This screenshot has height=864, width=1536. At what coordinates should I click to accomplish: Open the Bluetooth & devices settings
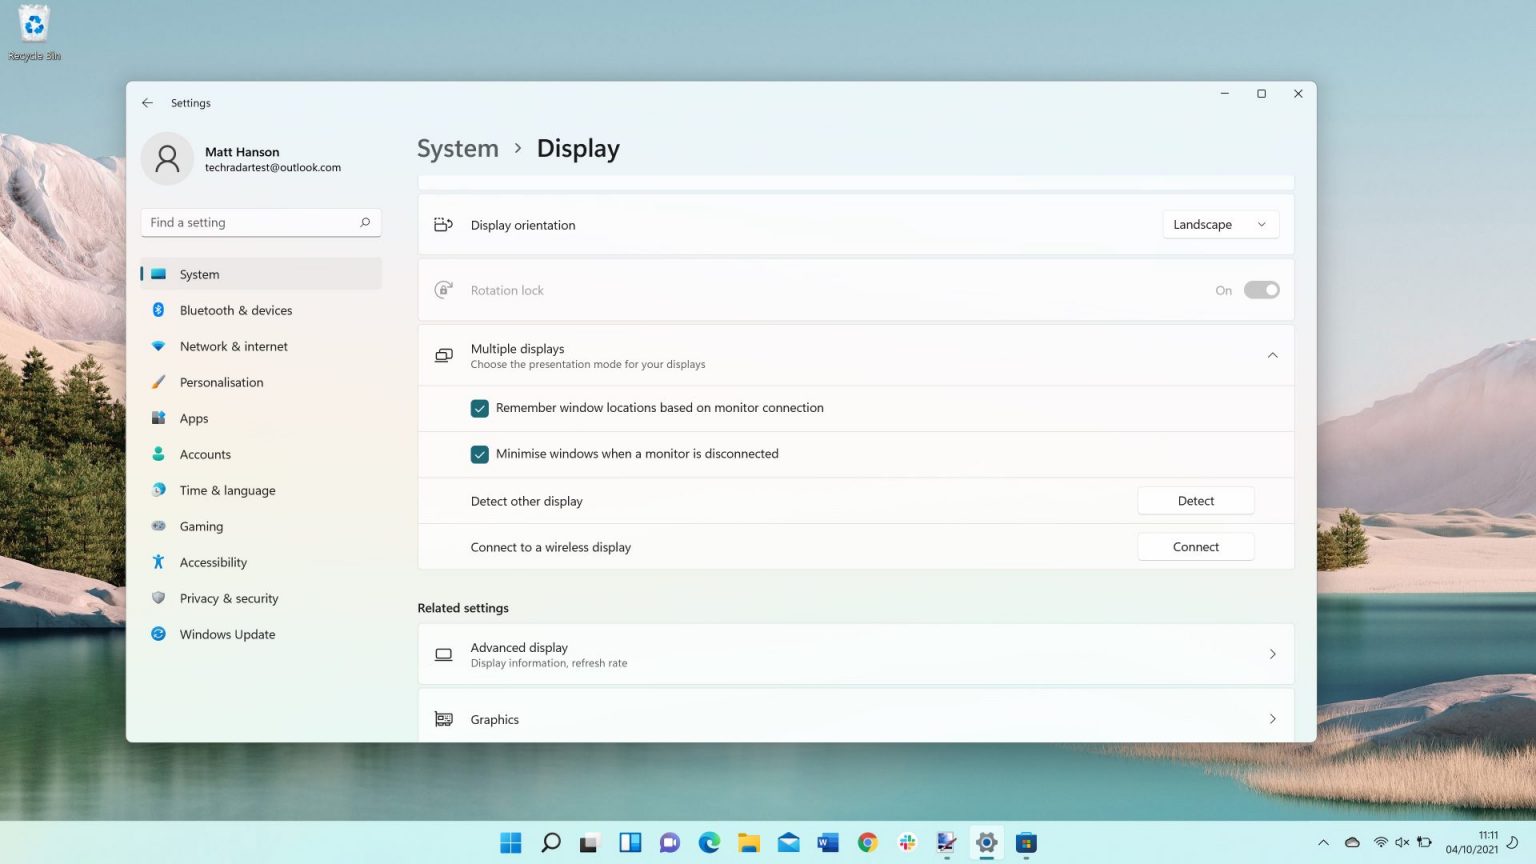click(236, 310)
